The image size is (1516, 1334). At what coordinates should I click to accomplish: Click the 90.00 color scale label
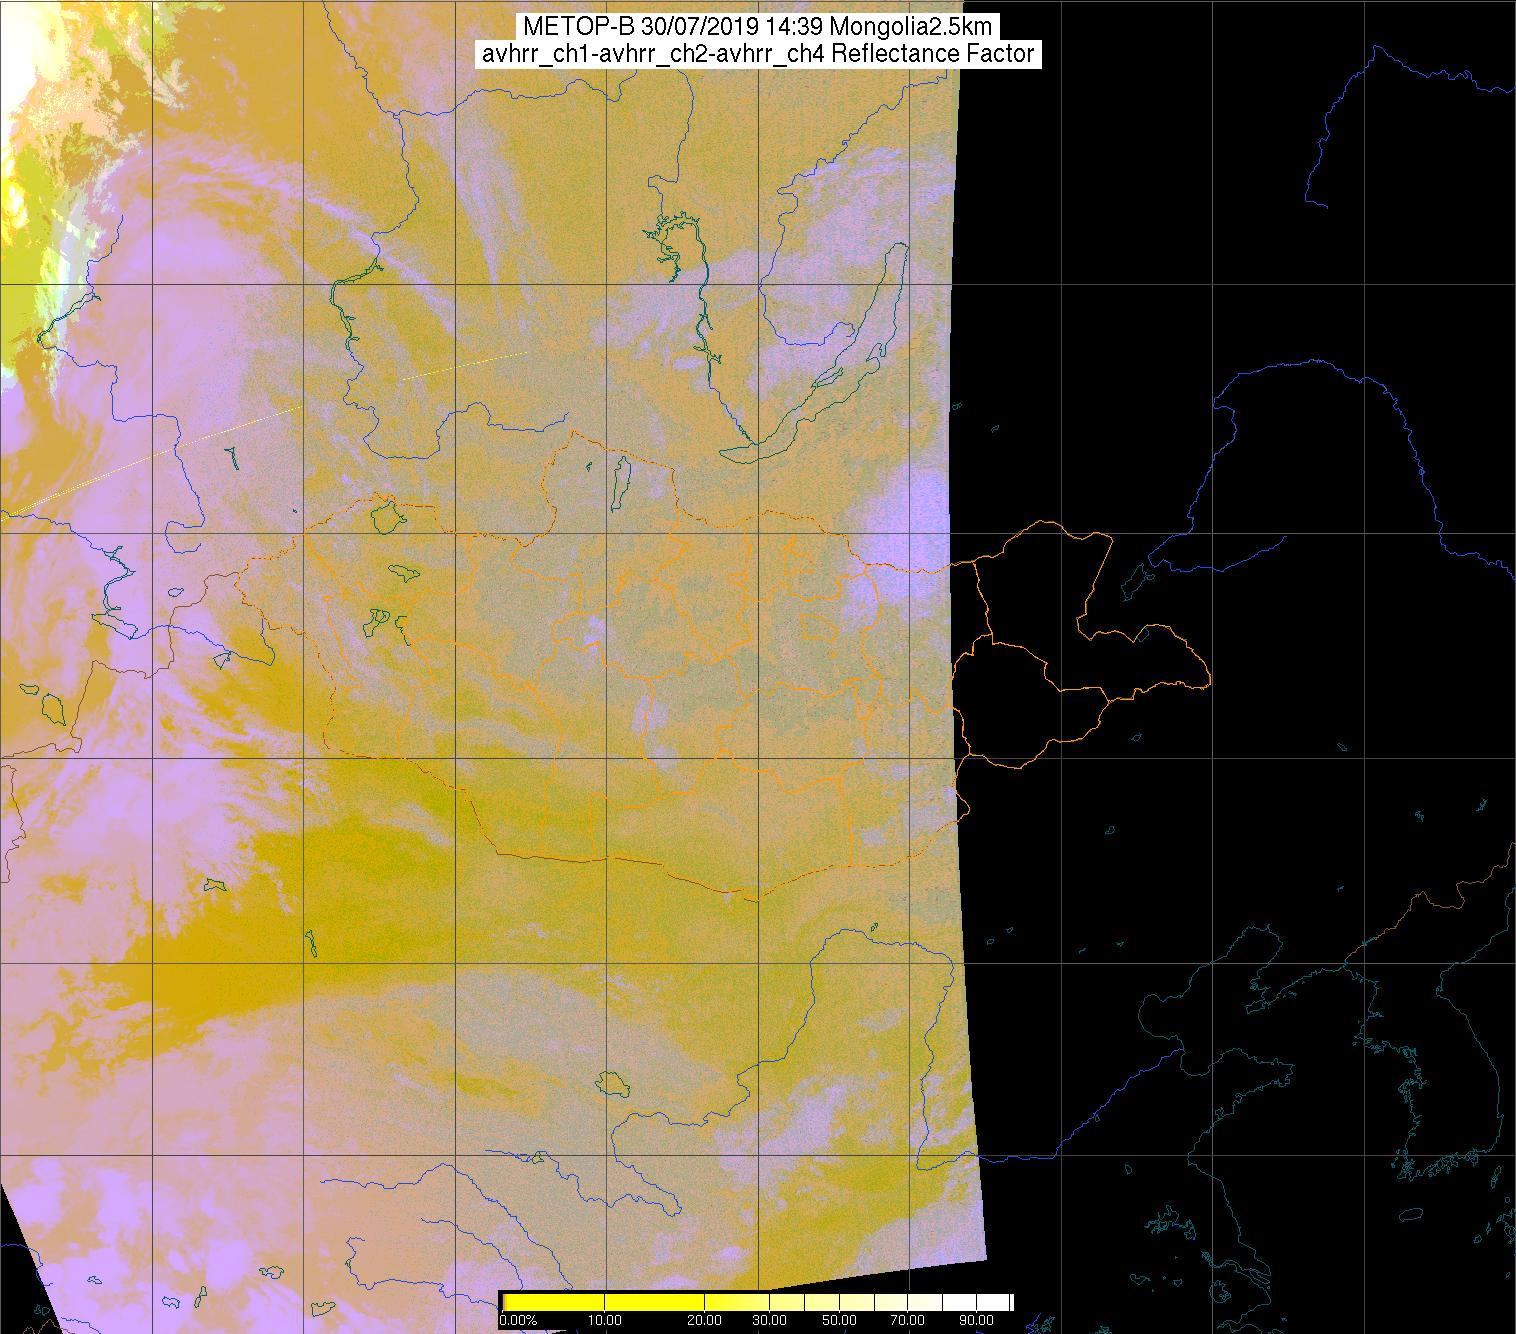[974, 1321]
